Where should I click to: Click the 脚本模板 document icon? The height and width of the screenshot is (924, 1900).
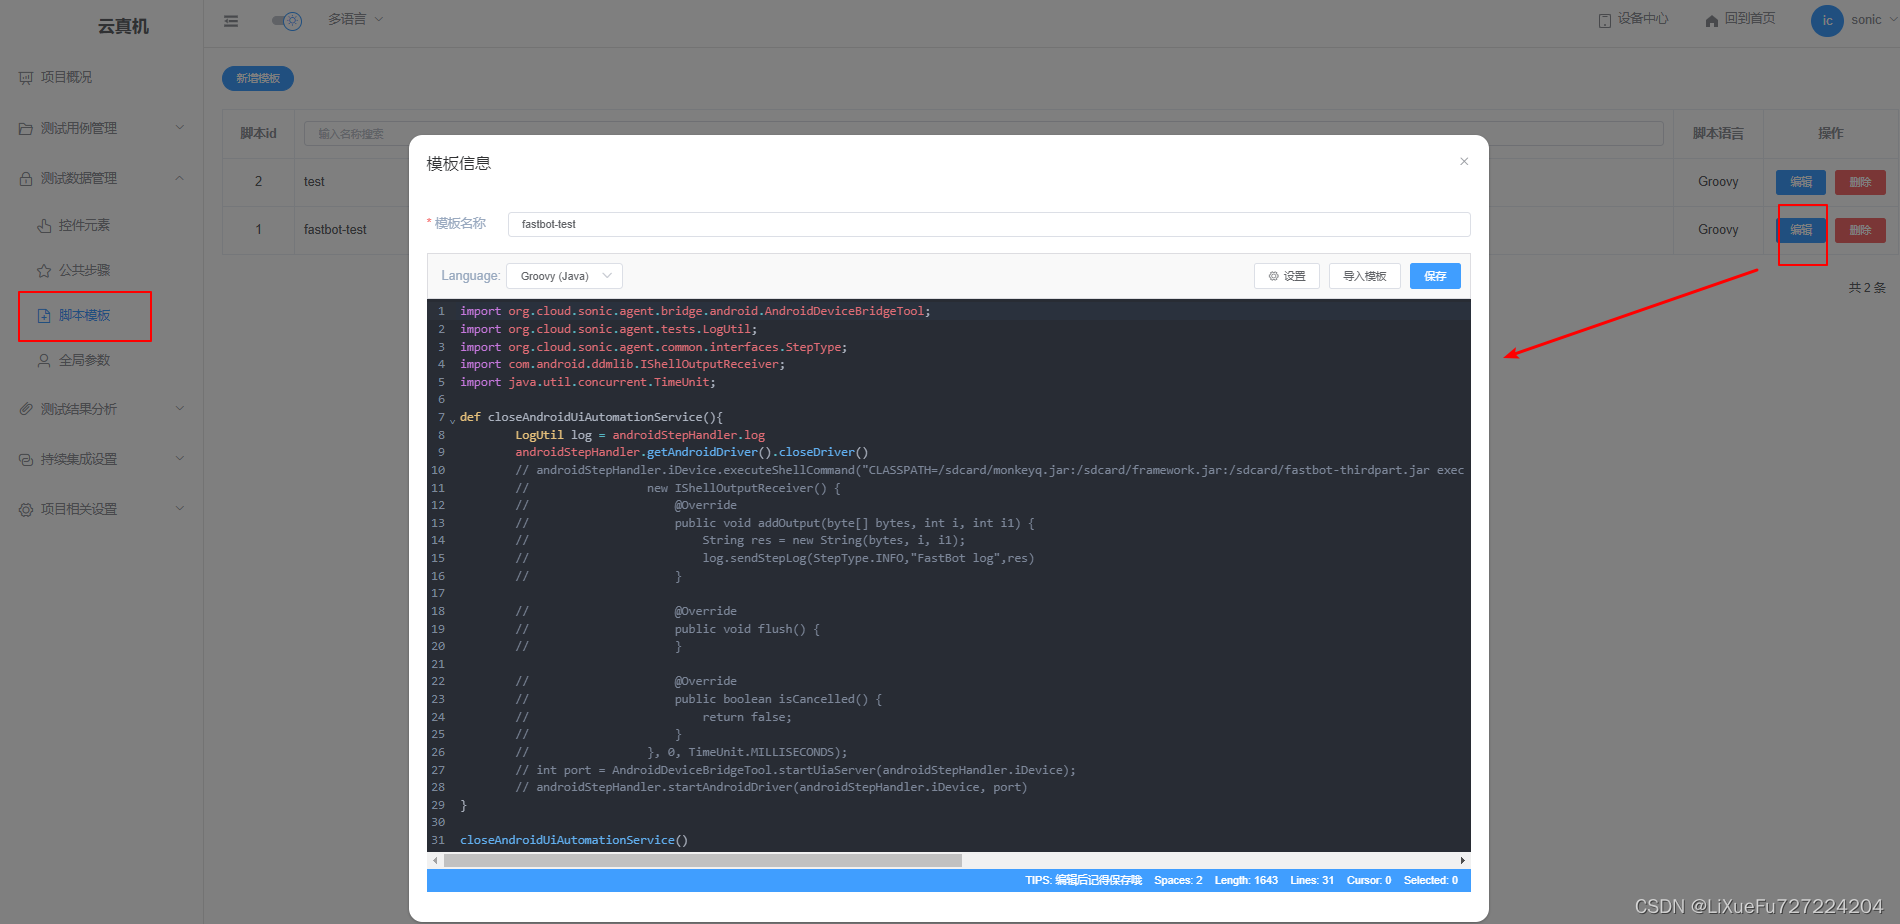click(44, 315)
